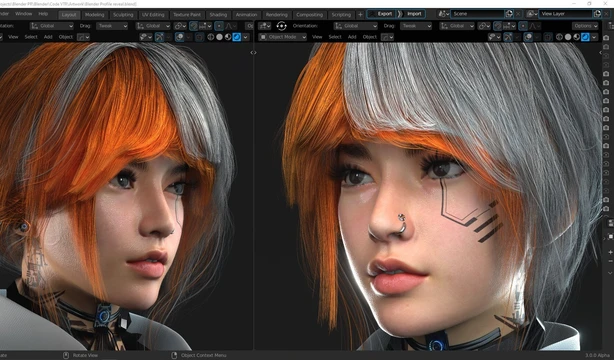Select rendered shading in left viewport
The height and width of the screenshot is (360, 614).
pyautogui.click(x=237, y=37)
